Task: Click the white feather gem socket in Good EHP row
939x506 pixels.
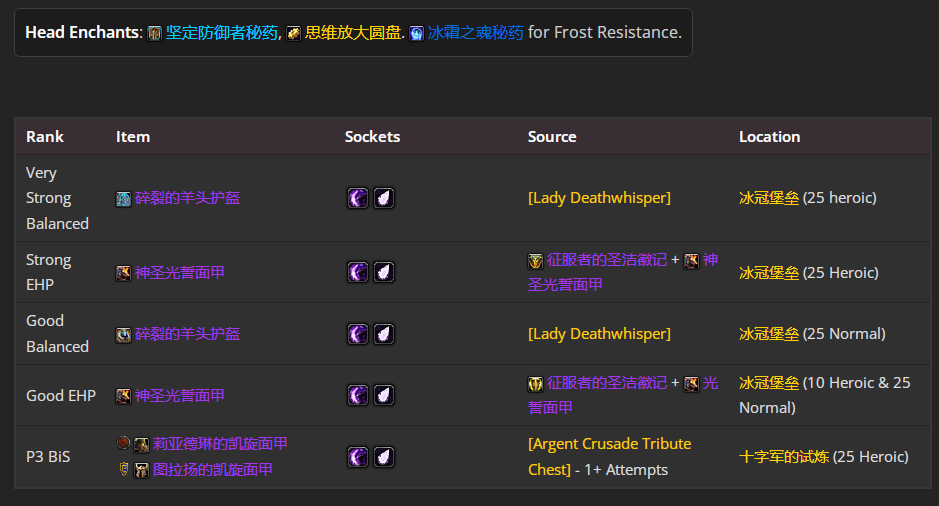Action: (x=384, y=396)
